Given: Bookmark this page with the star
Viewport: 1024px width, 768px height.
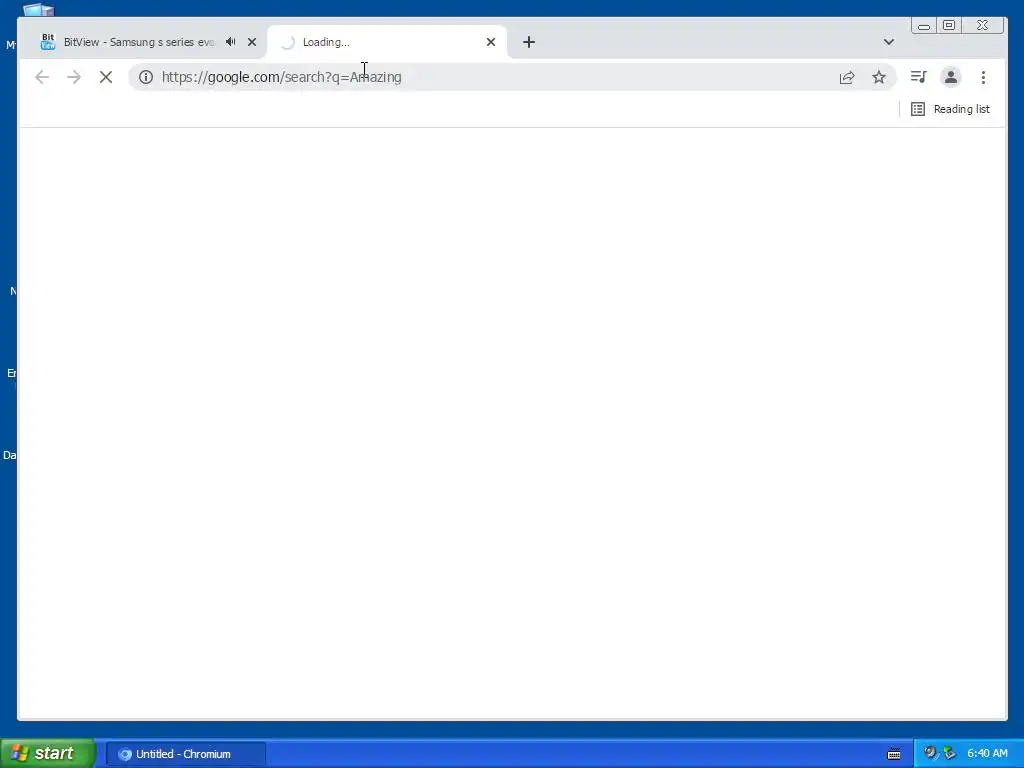Looking at the screenshot, I should (x=879, y=77).
